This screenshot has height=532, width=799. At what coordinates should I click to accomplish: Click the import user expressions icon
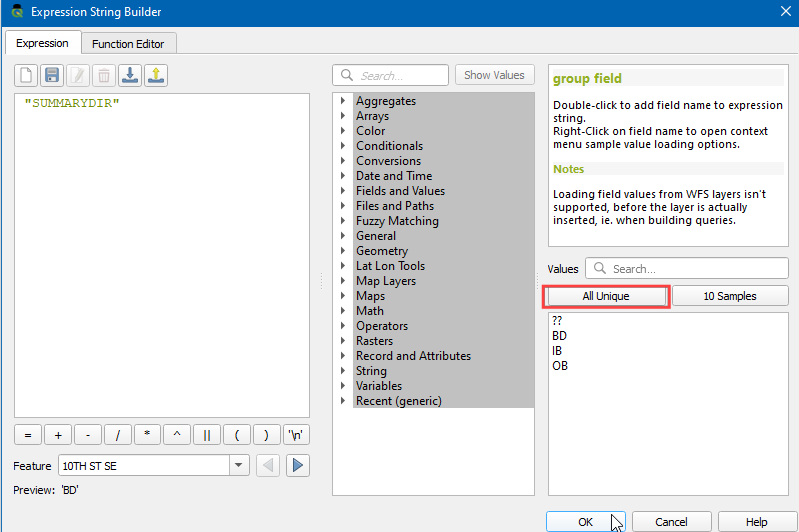coord(130,75)
